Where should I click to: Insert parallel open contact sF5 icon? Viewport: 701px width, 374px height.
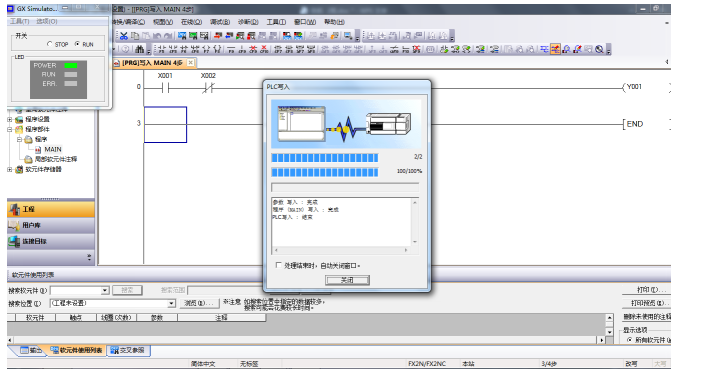click(x=173, y=49)
